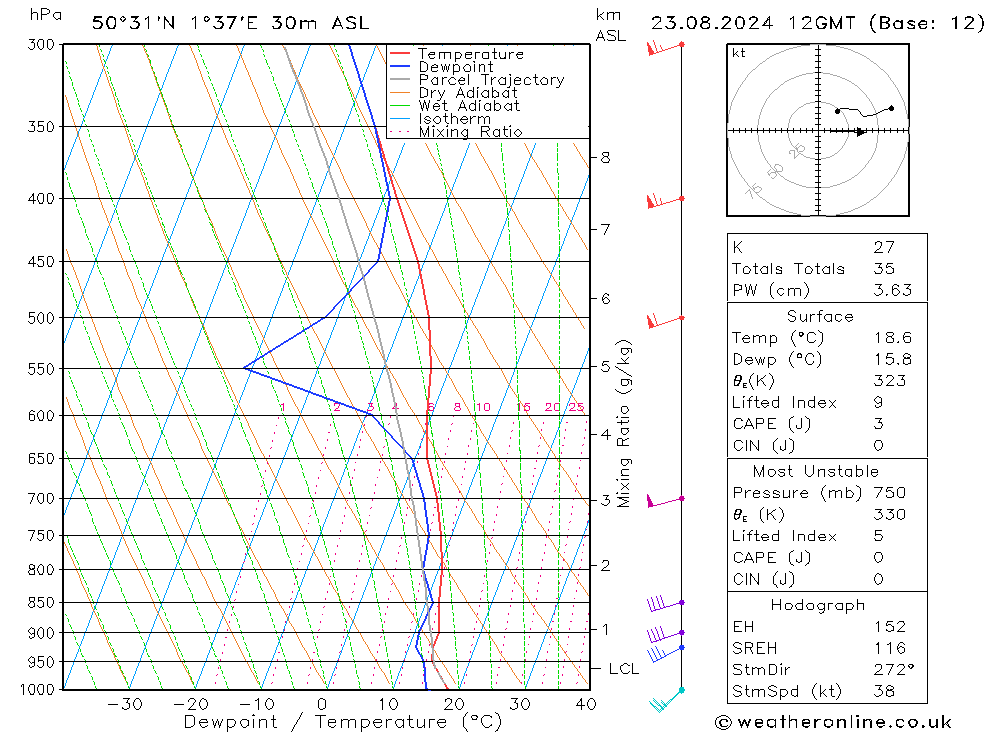1000x733 pixels.
Task: Click the 'EH' value '152'
Action: (889, 626)
